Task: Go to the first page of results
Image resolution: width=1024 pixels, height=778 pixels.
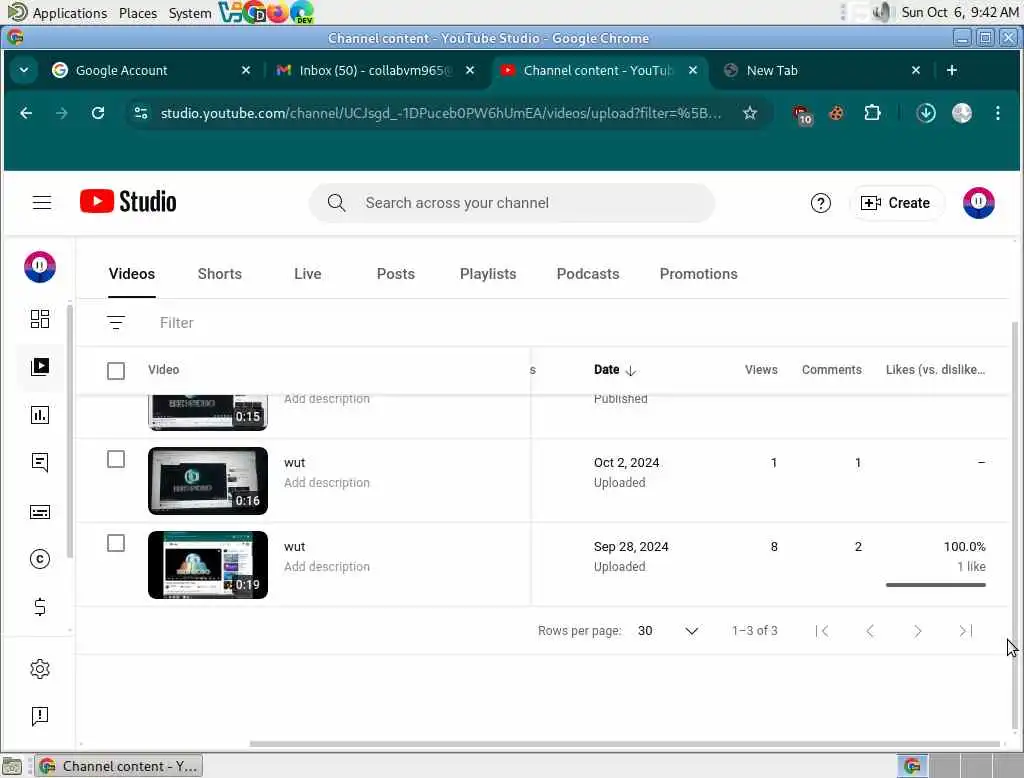Action: (822, 630)
